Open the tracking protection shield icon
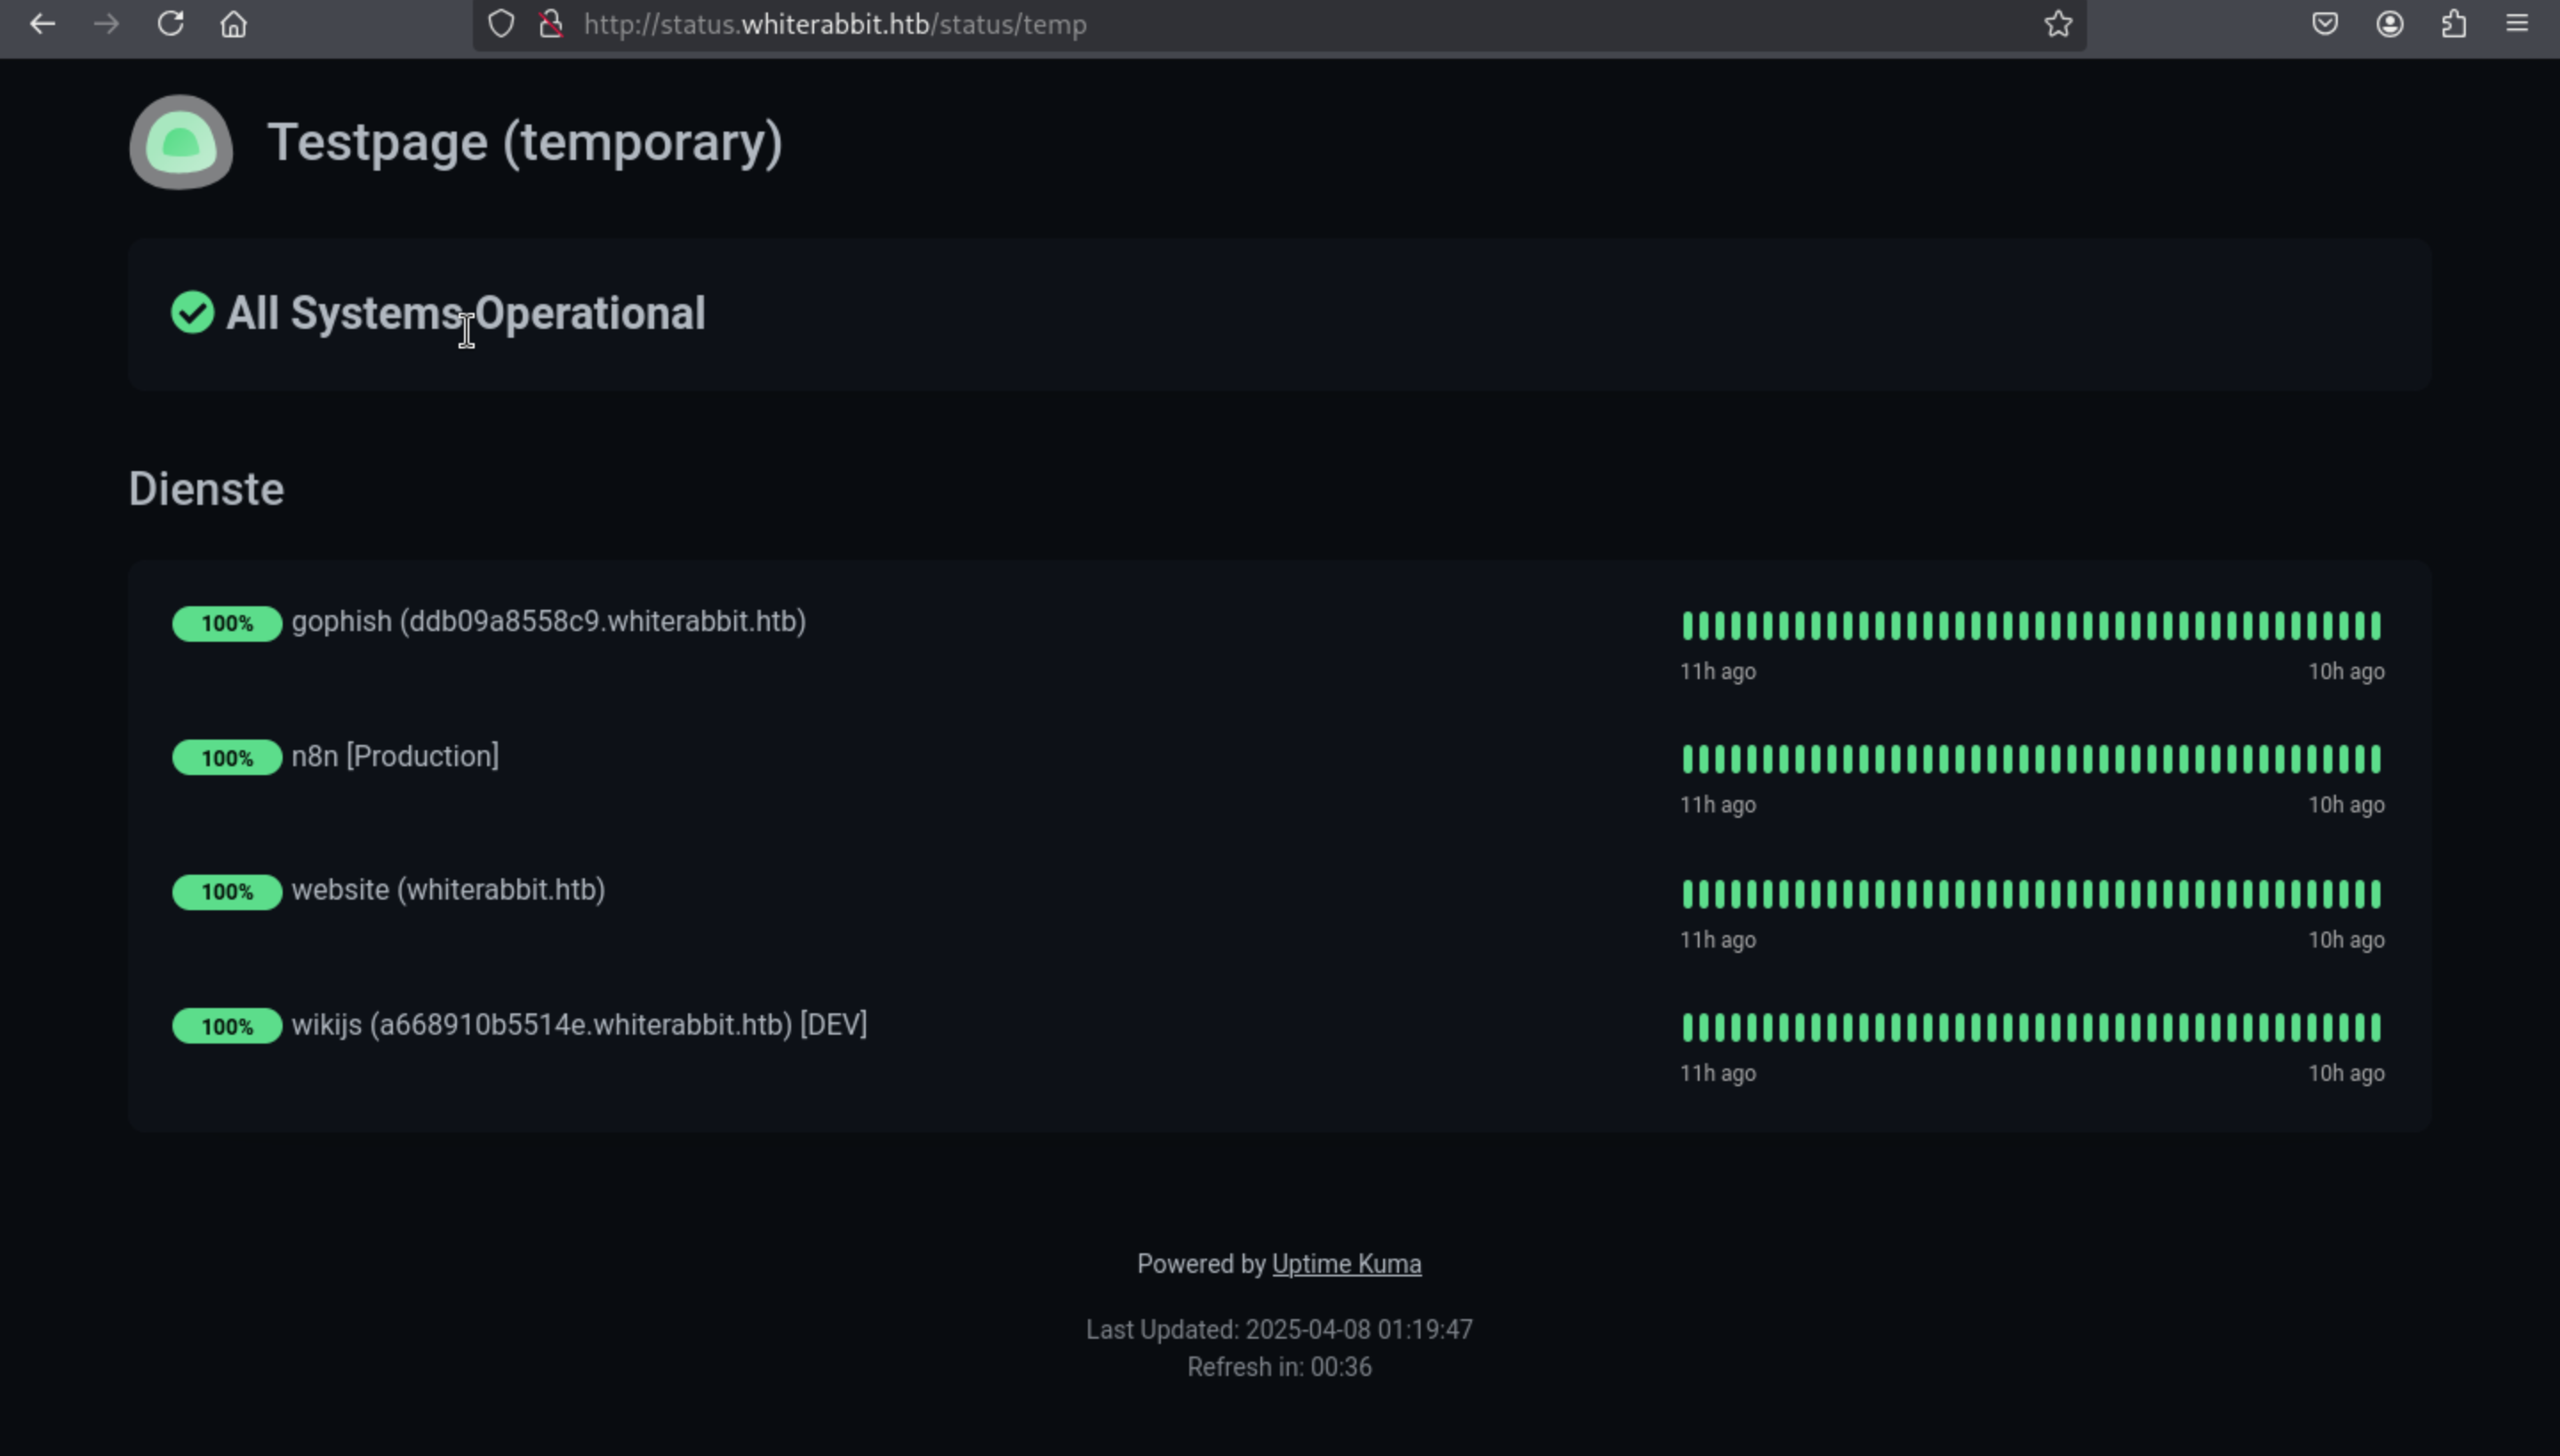The image size is (2560, 1456). click(x=501, y=24)
